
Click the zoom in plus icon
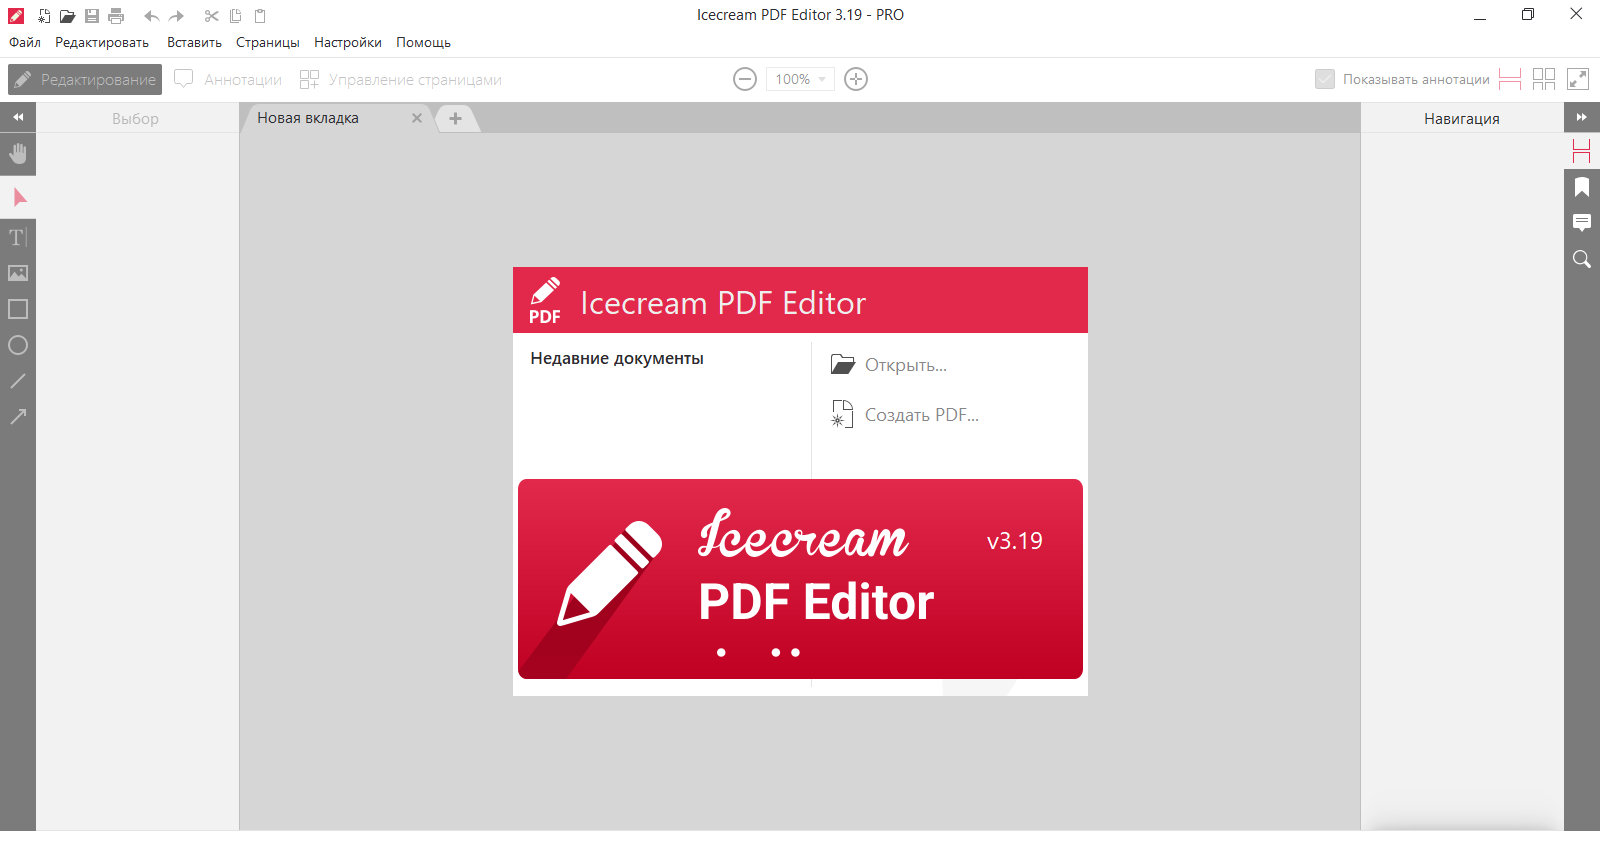tap(856, 79)
